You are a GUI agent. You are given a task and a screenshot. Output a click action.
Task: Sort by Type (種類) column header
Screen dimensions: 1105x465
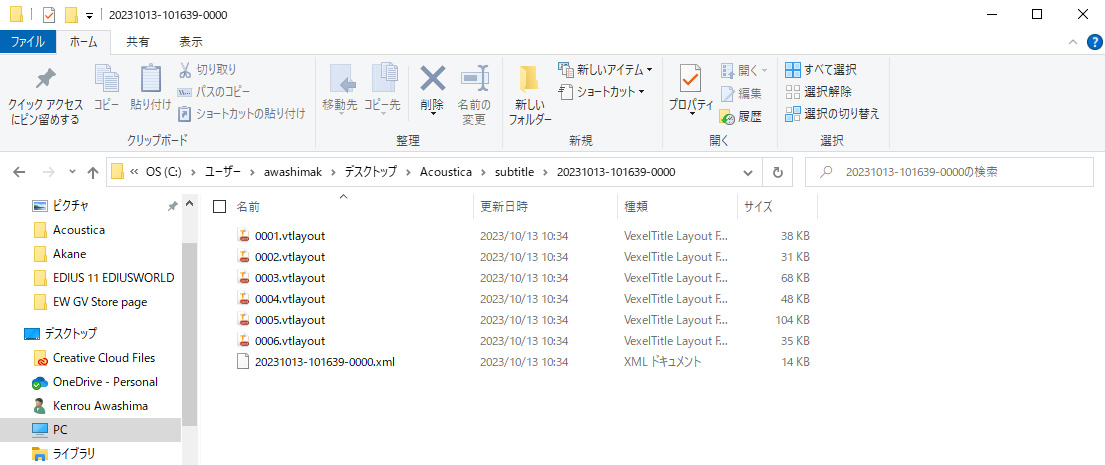636,206
